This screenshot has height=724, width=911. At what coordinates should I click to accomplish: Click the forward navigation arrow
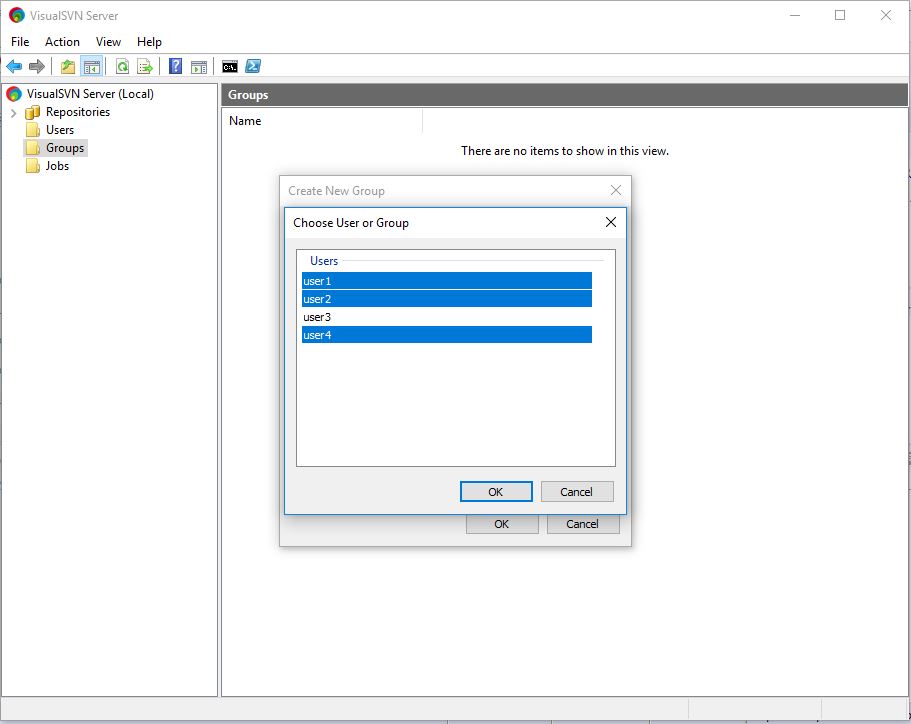click(x=38, y=66)
